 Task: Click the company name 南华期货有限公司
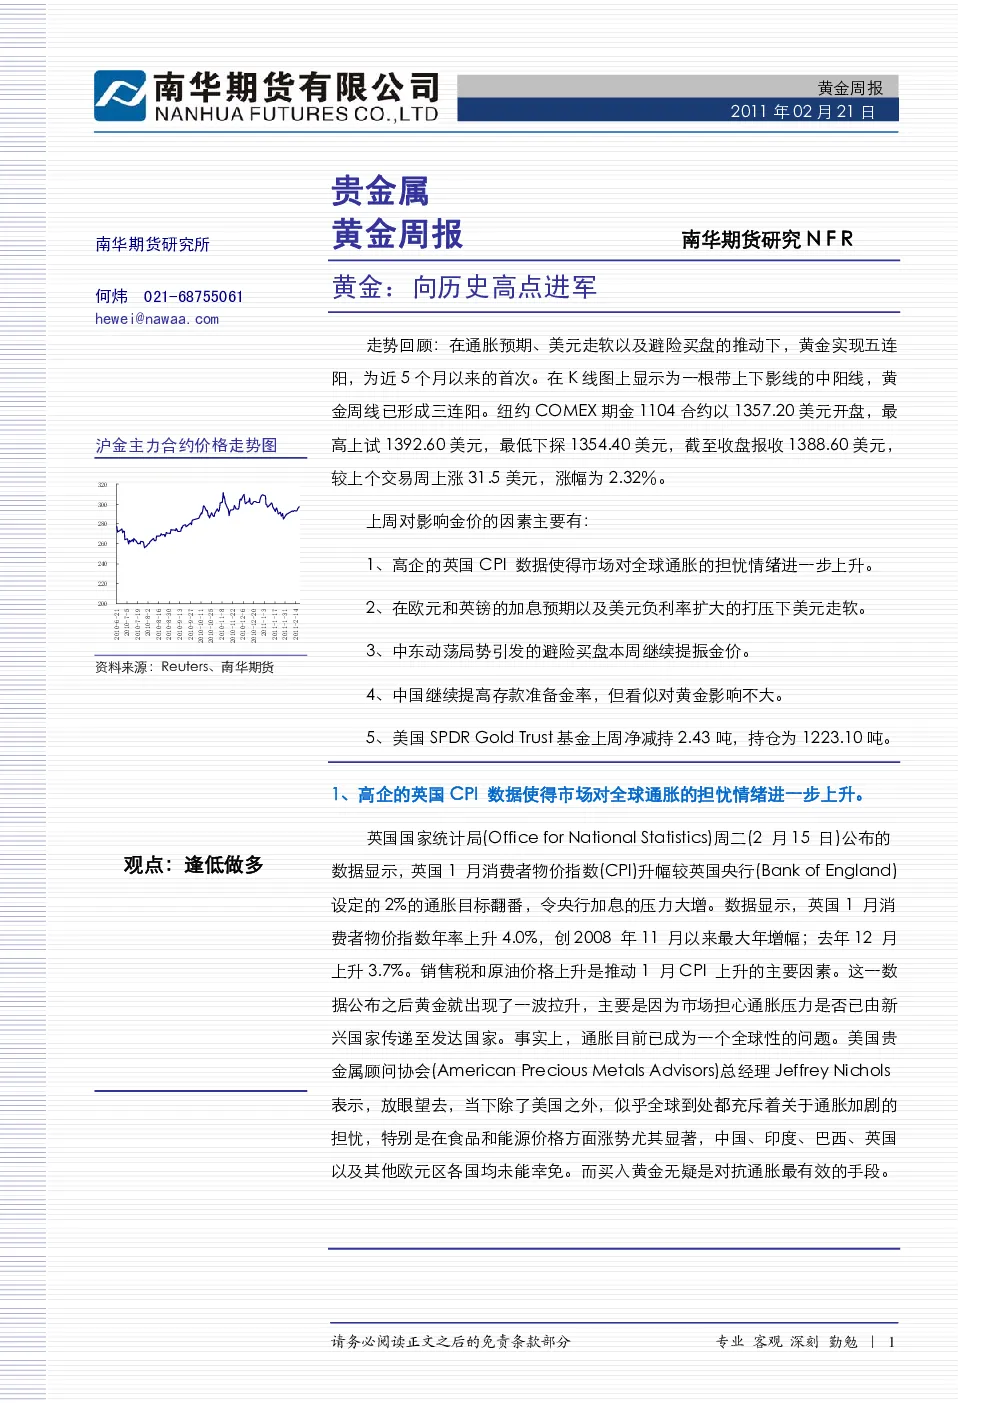(x=297, y=87)
